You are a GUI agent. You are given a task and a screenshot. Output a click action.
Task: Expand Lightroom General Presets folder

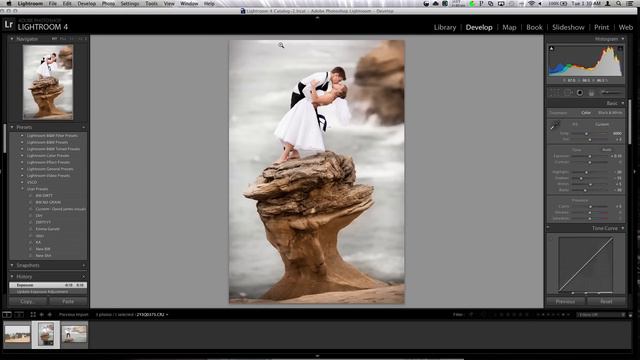coord(22,169)
